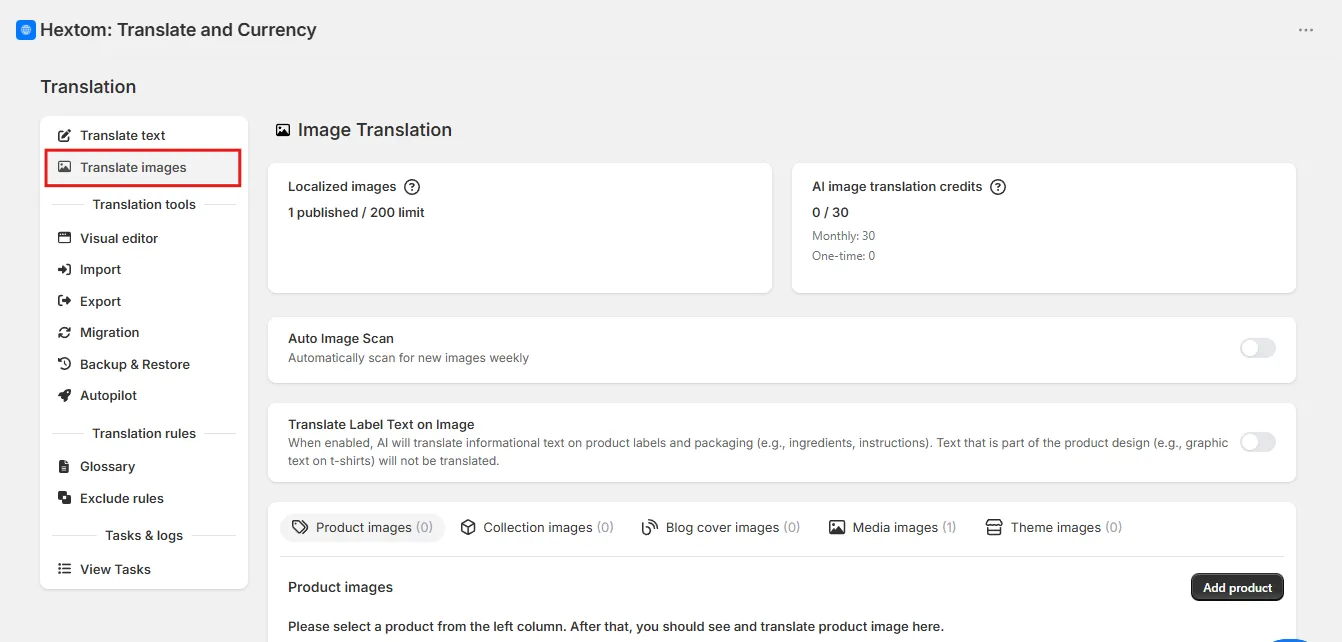Screen dimensions: 1342x642
Task: Click the Migration sync icon
Action: (x=64, y=332)
